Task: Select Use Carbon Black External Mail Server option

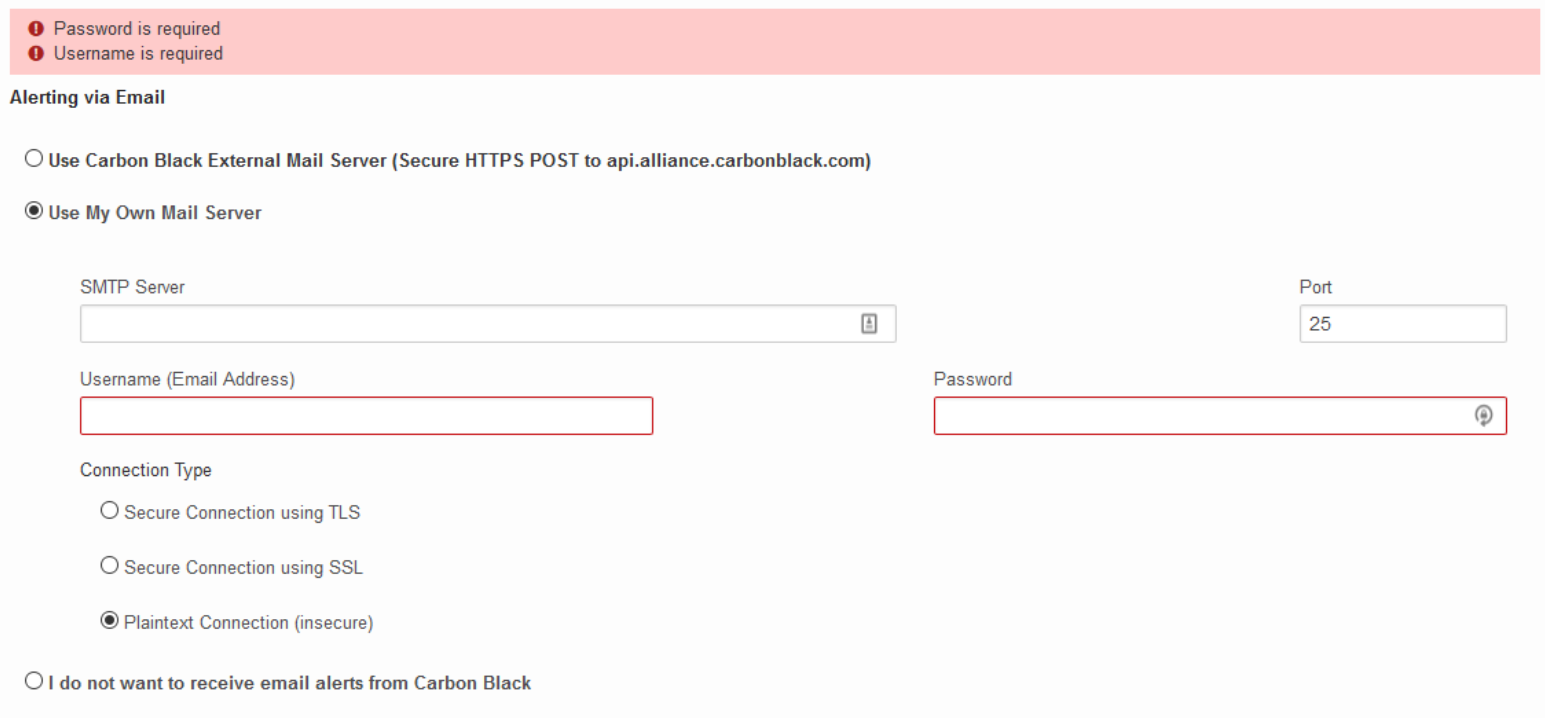Action: coord(34,160)
